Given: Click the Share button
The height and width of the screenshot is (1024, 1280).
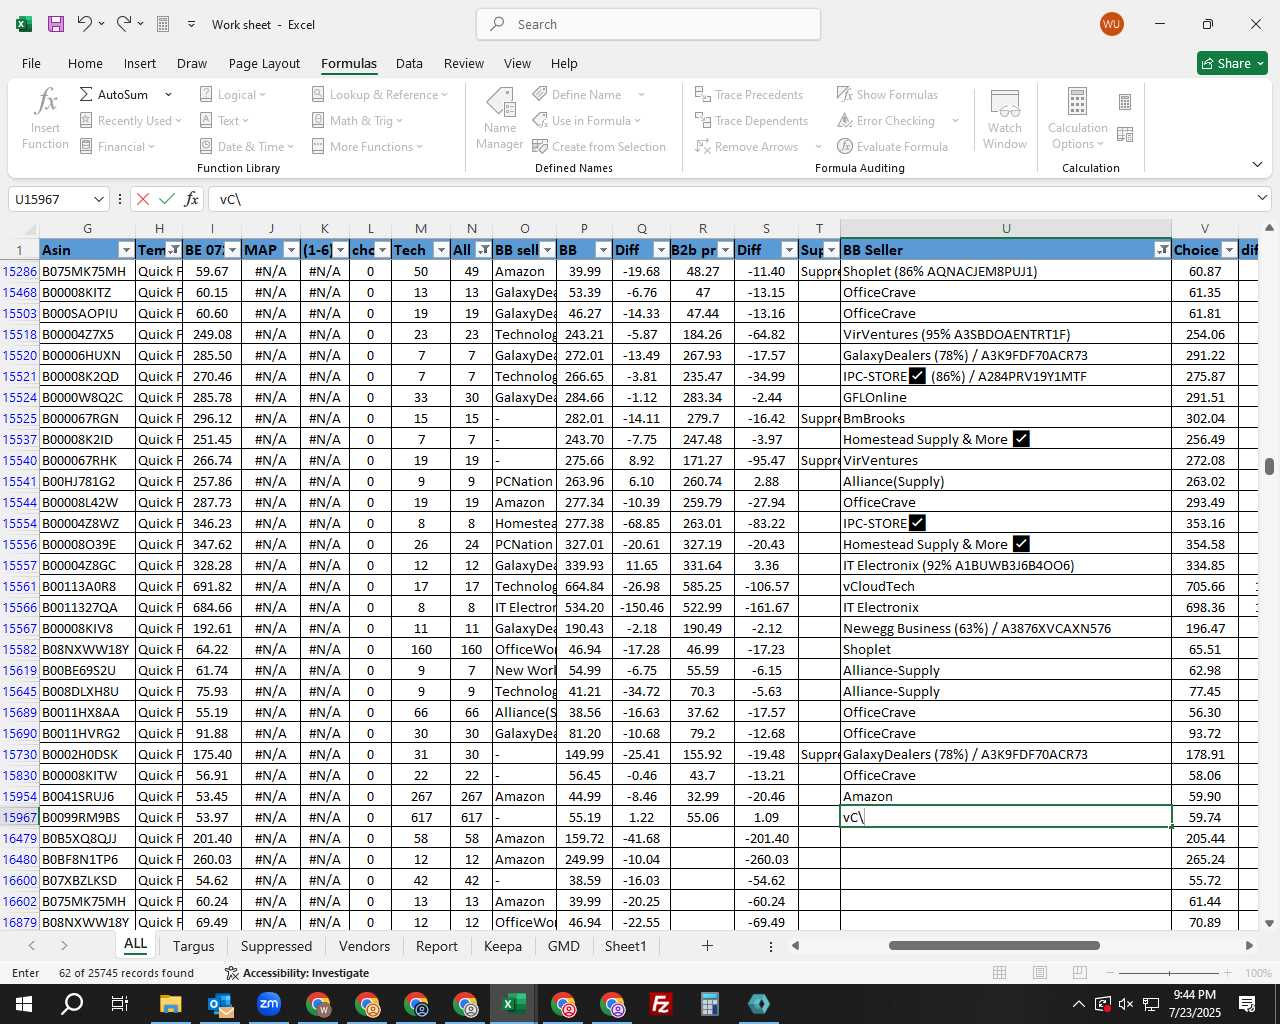Looking at the screenshot, I should point(1232,63).
